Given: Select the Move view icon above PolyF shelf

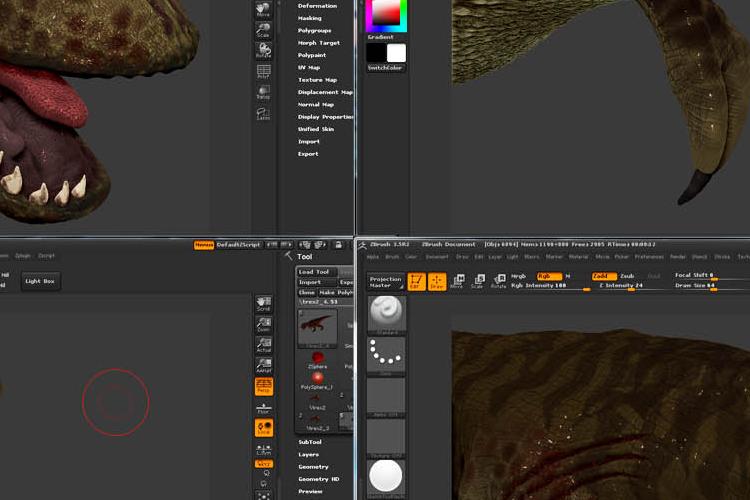Looking at the screenshot, I should click(263, 9).
